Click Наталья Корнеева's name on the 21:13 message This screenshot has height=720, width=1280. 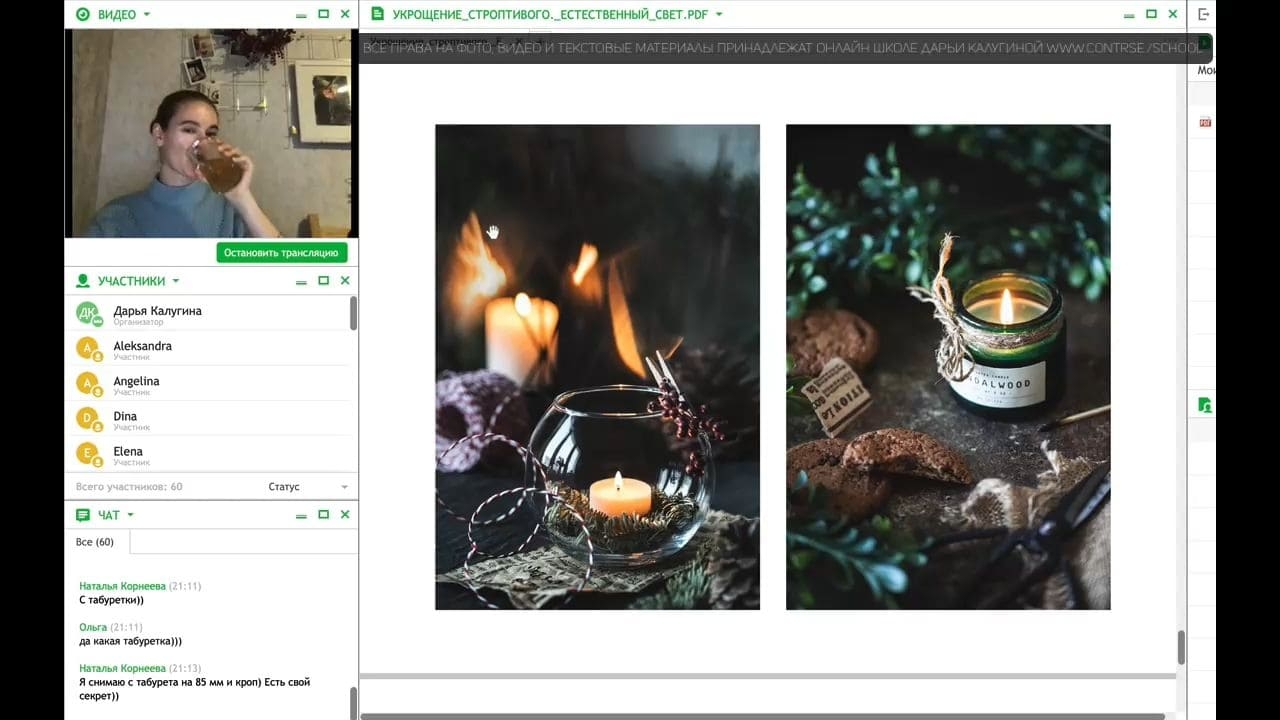122,668
